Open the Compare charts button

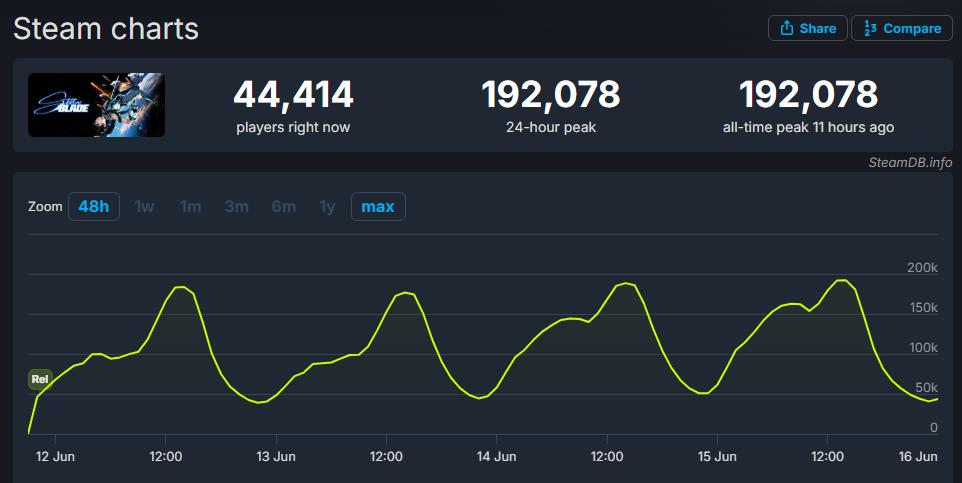click(x=901, y=28)
